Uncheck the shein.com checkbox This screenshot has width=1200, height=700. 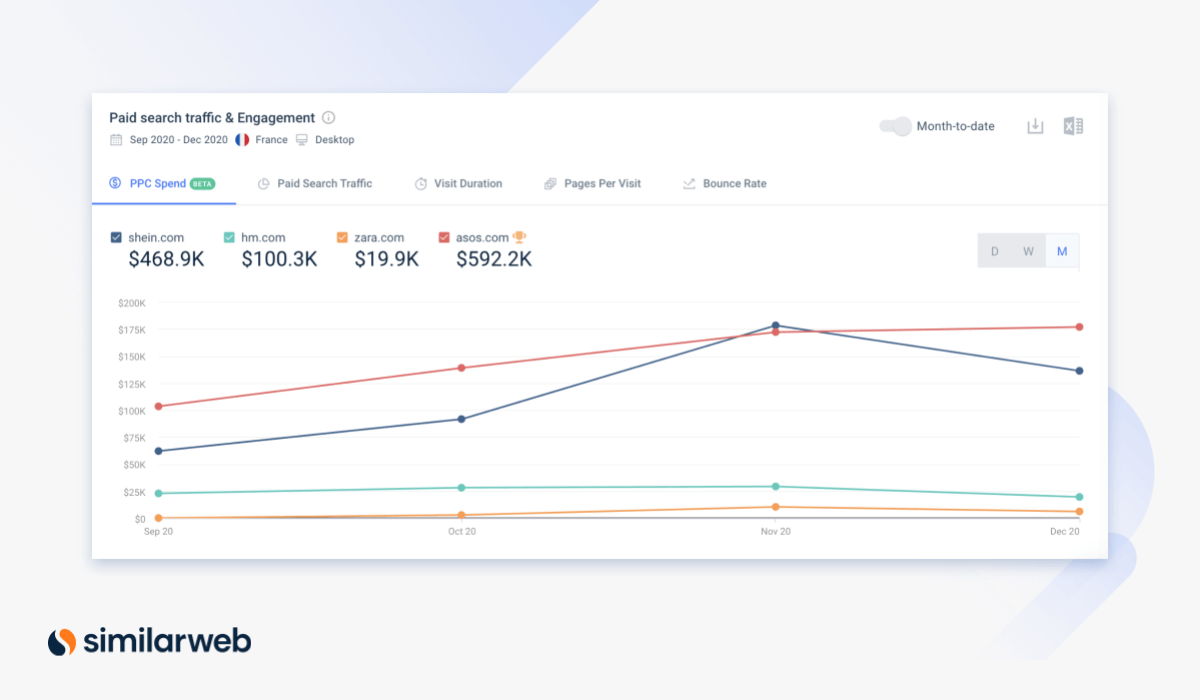(x=116, y=238)
